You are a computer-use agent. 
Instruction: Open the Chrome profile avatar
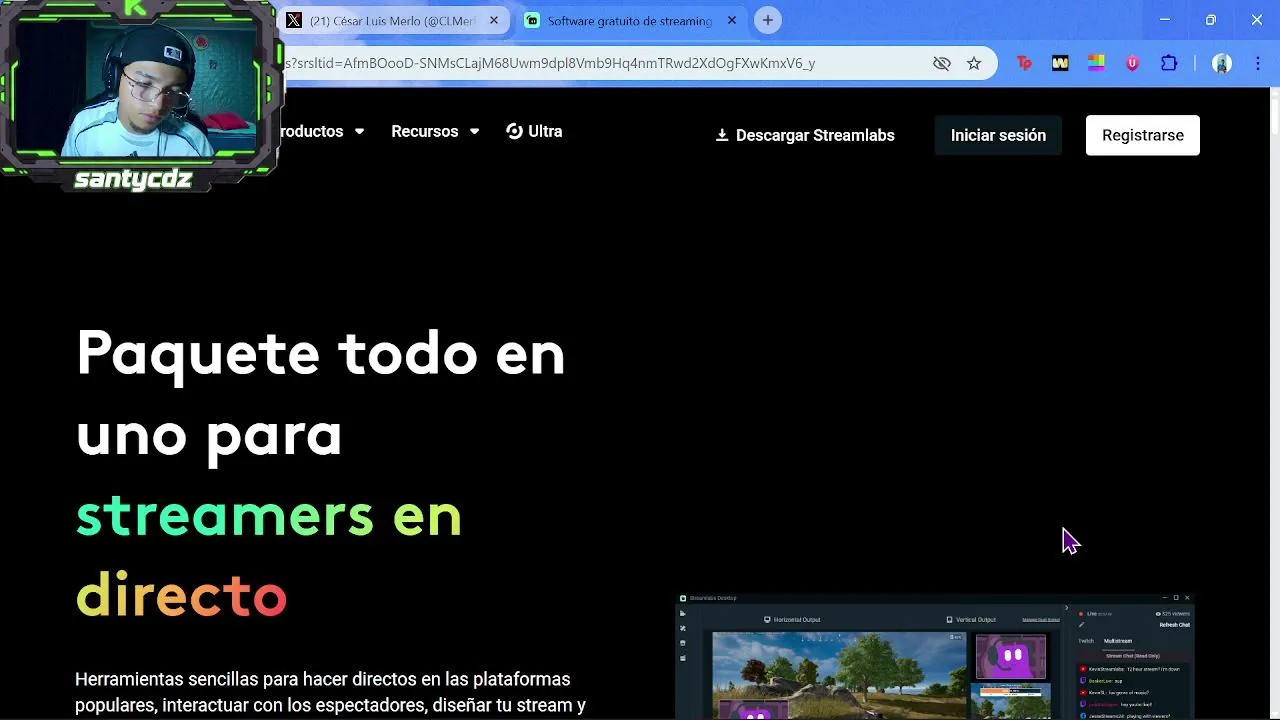(1221, 63)
